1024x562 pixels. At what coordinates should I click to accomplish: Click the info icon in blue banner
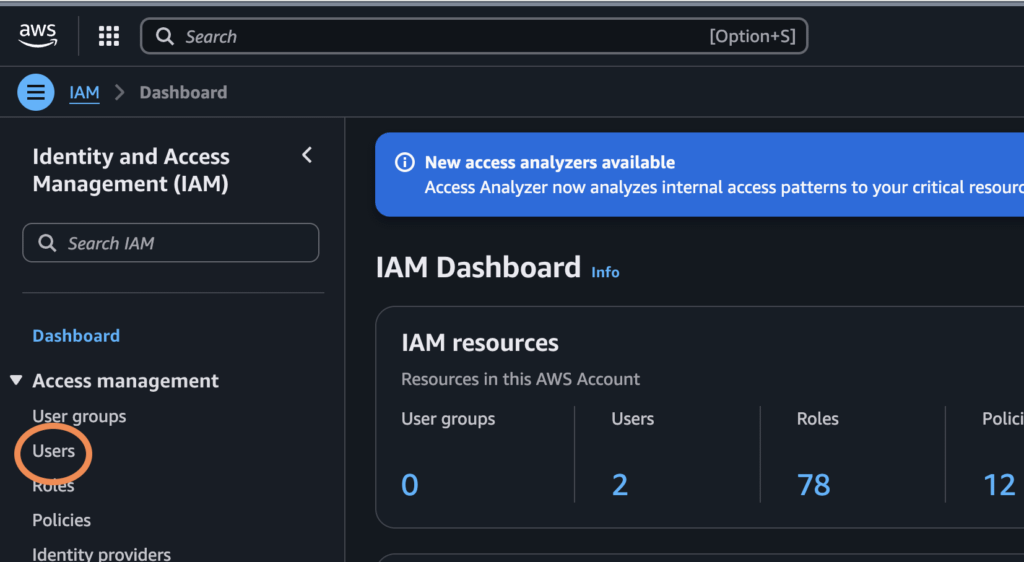[x=404, y=162]
